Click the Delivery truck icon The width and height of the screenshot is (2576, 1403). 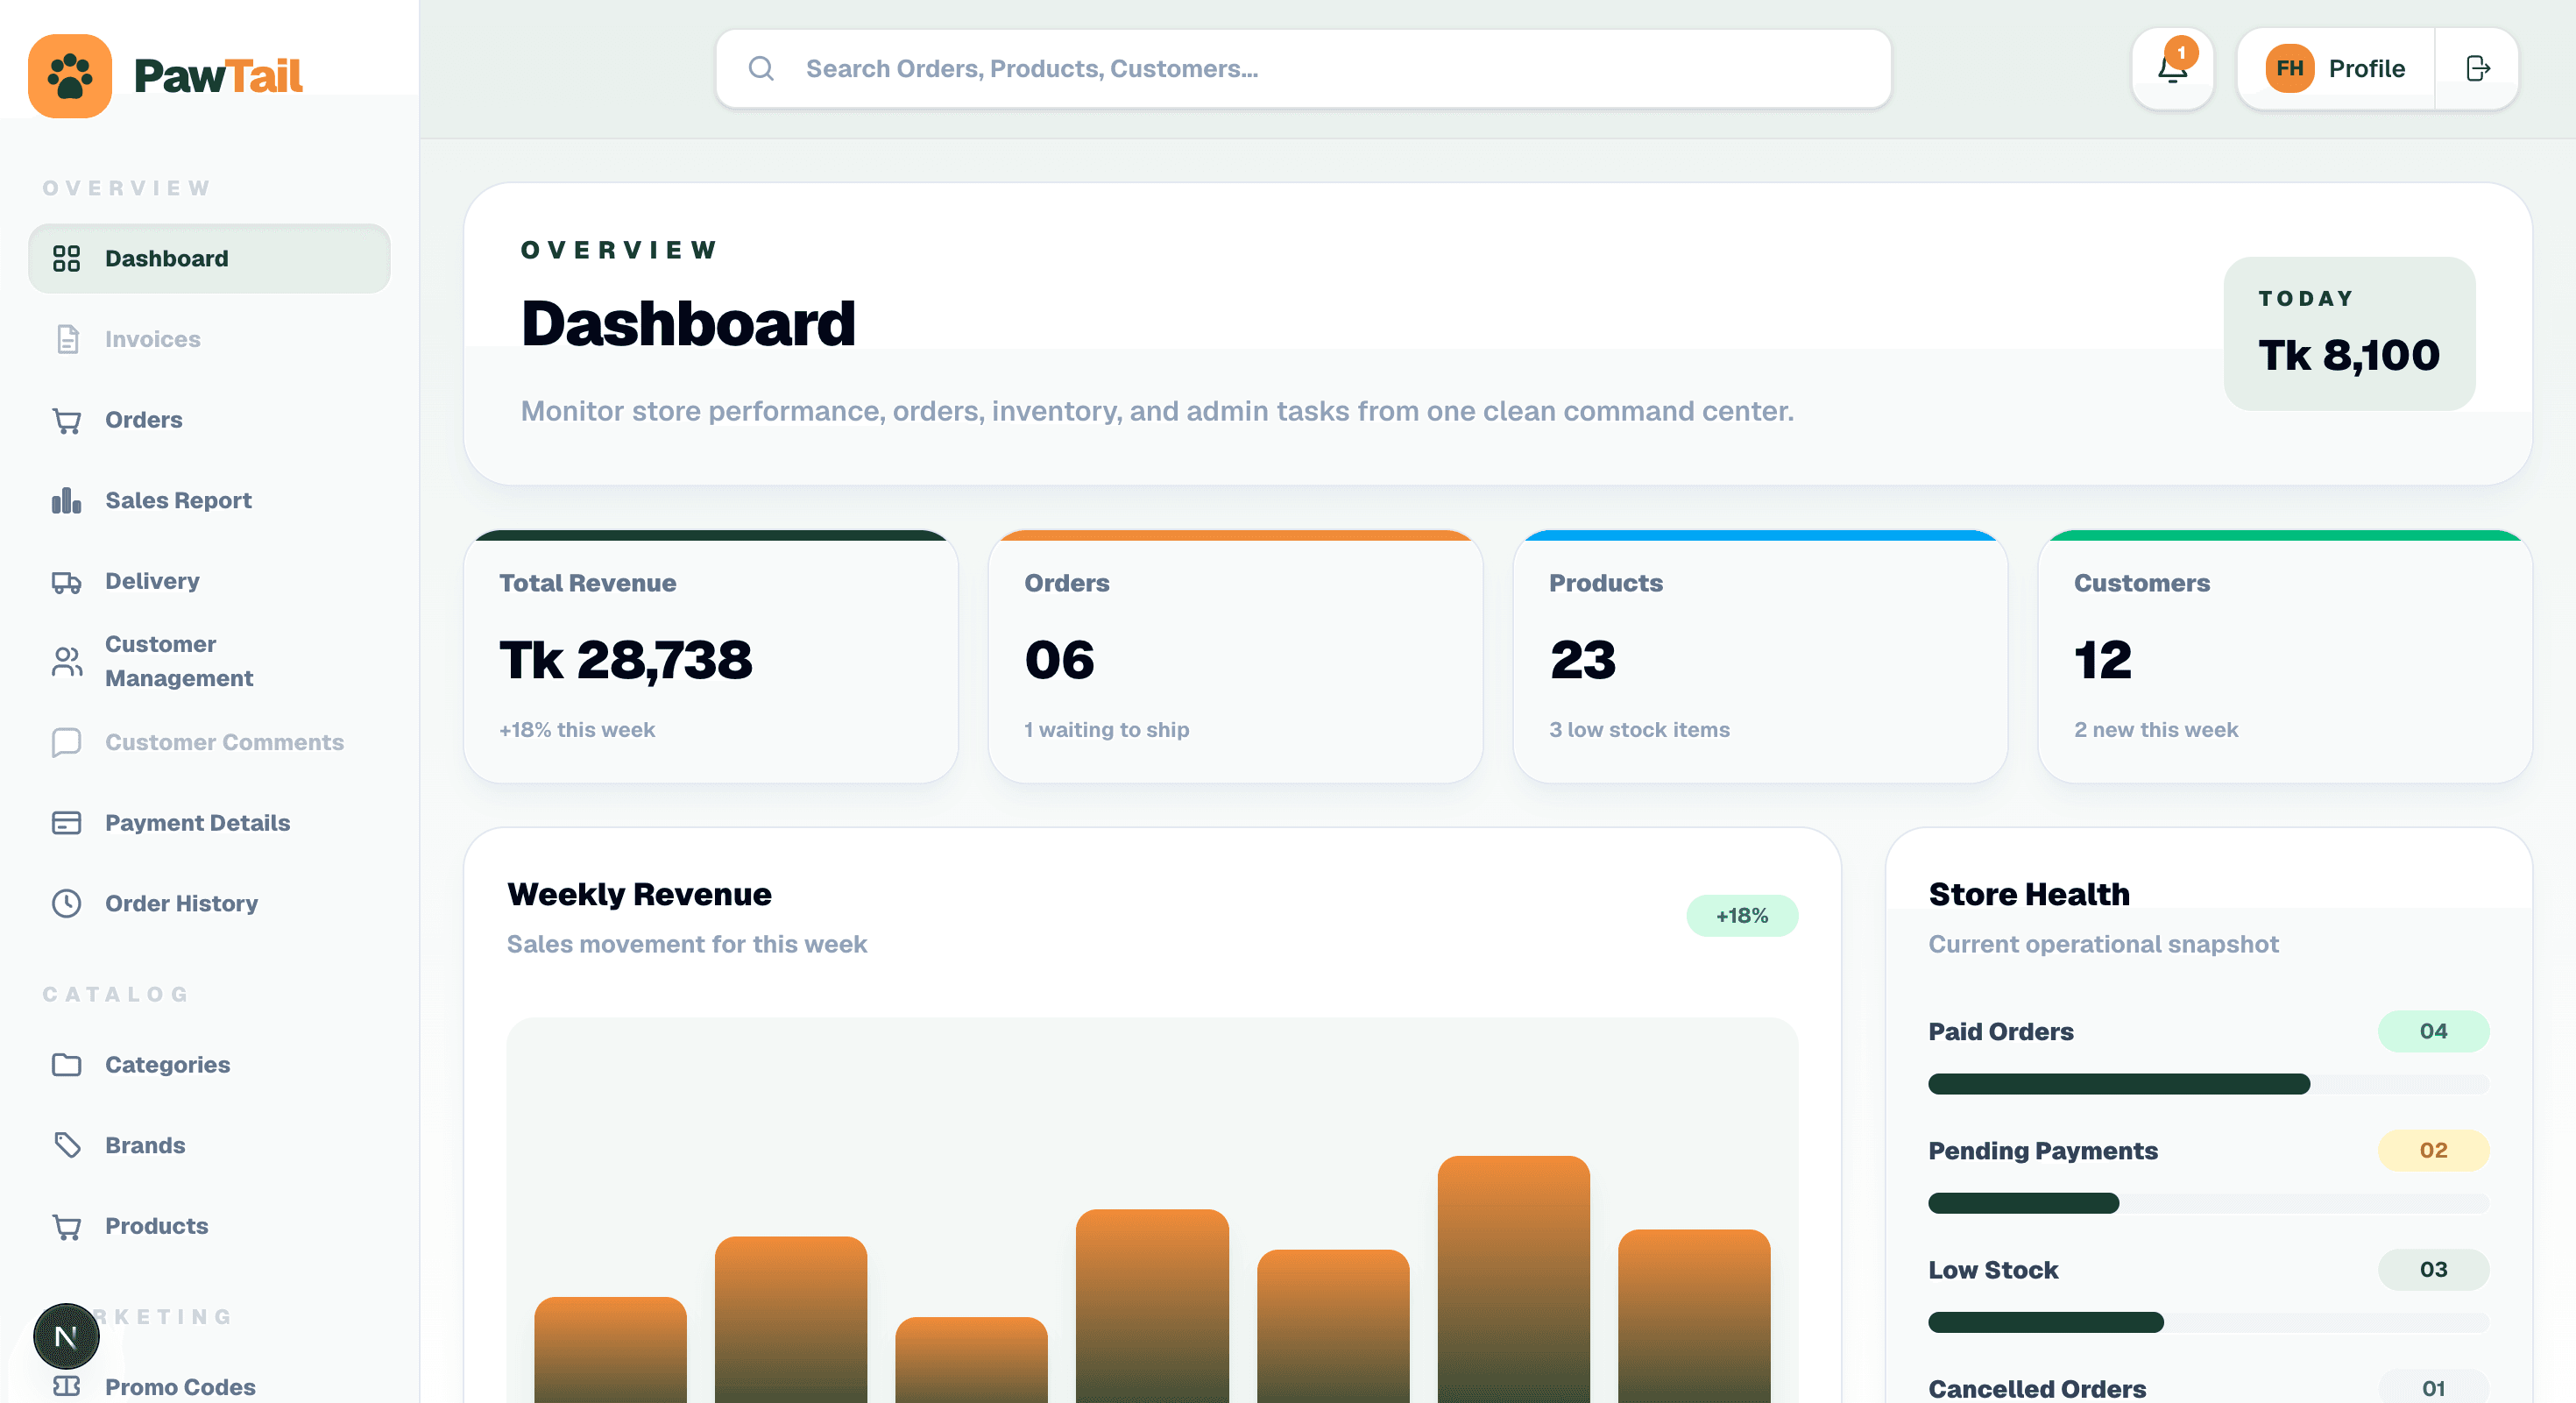pos(67,582)
